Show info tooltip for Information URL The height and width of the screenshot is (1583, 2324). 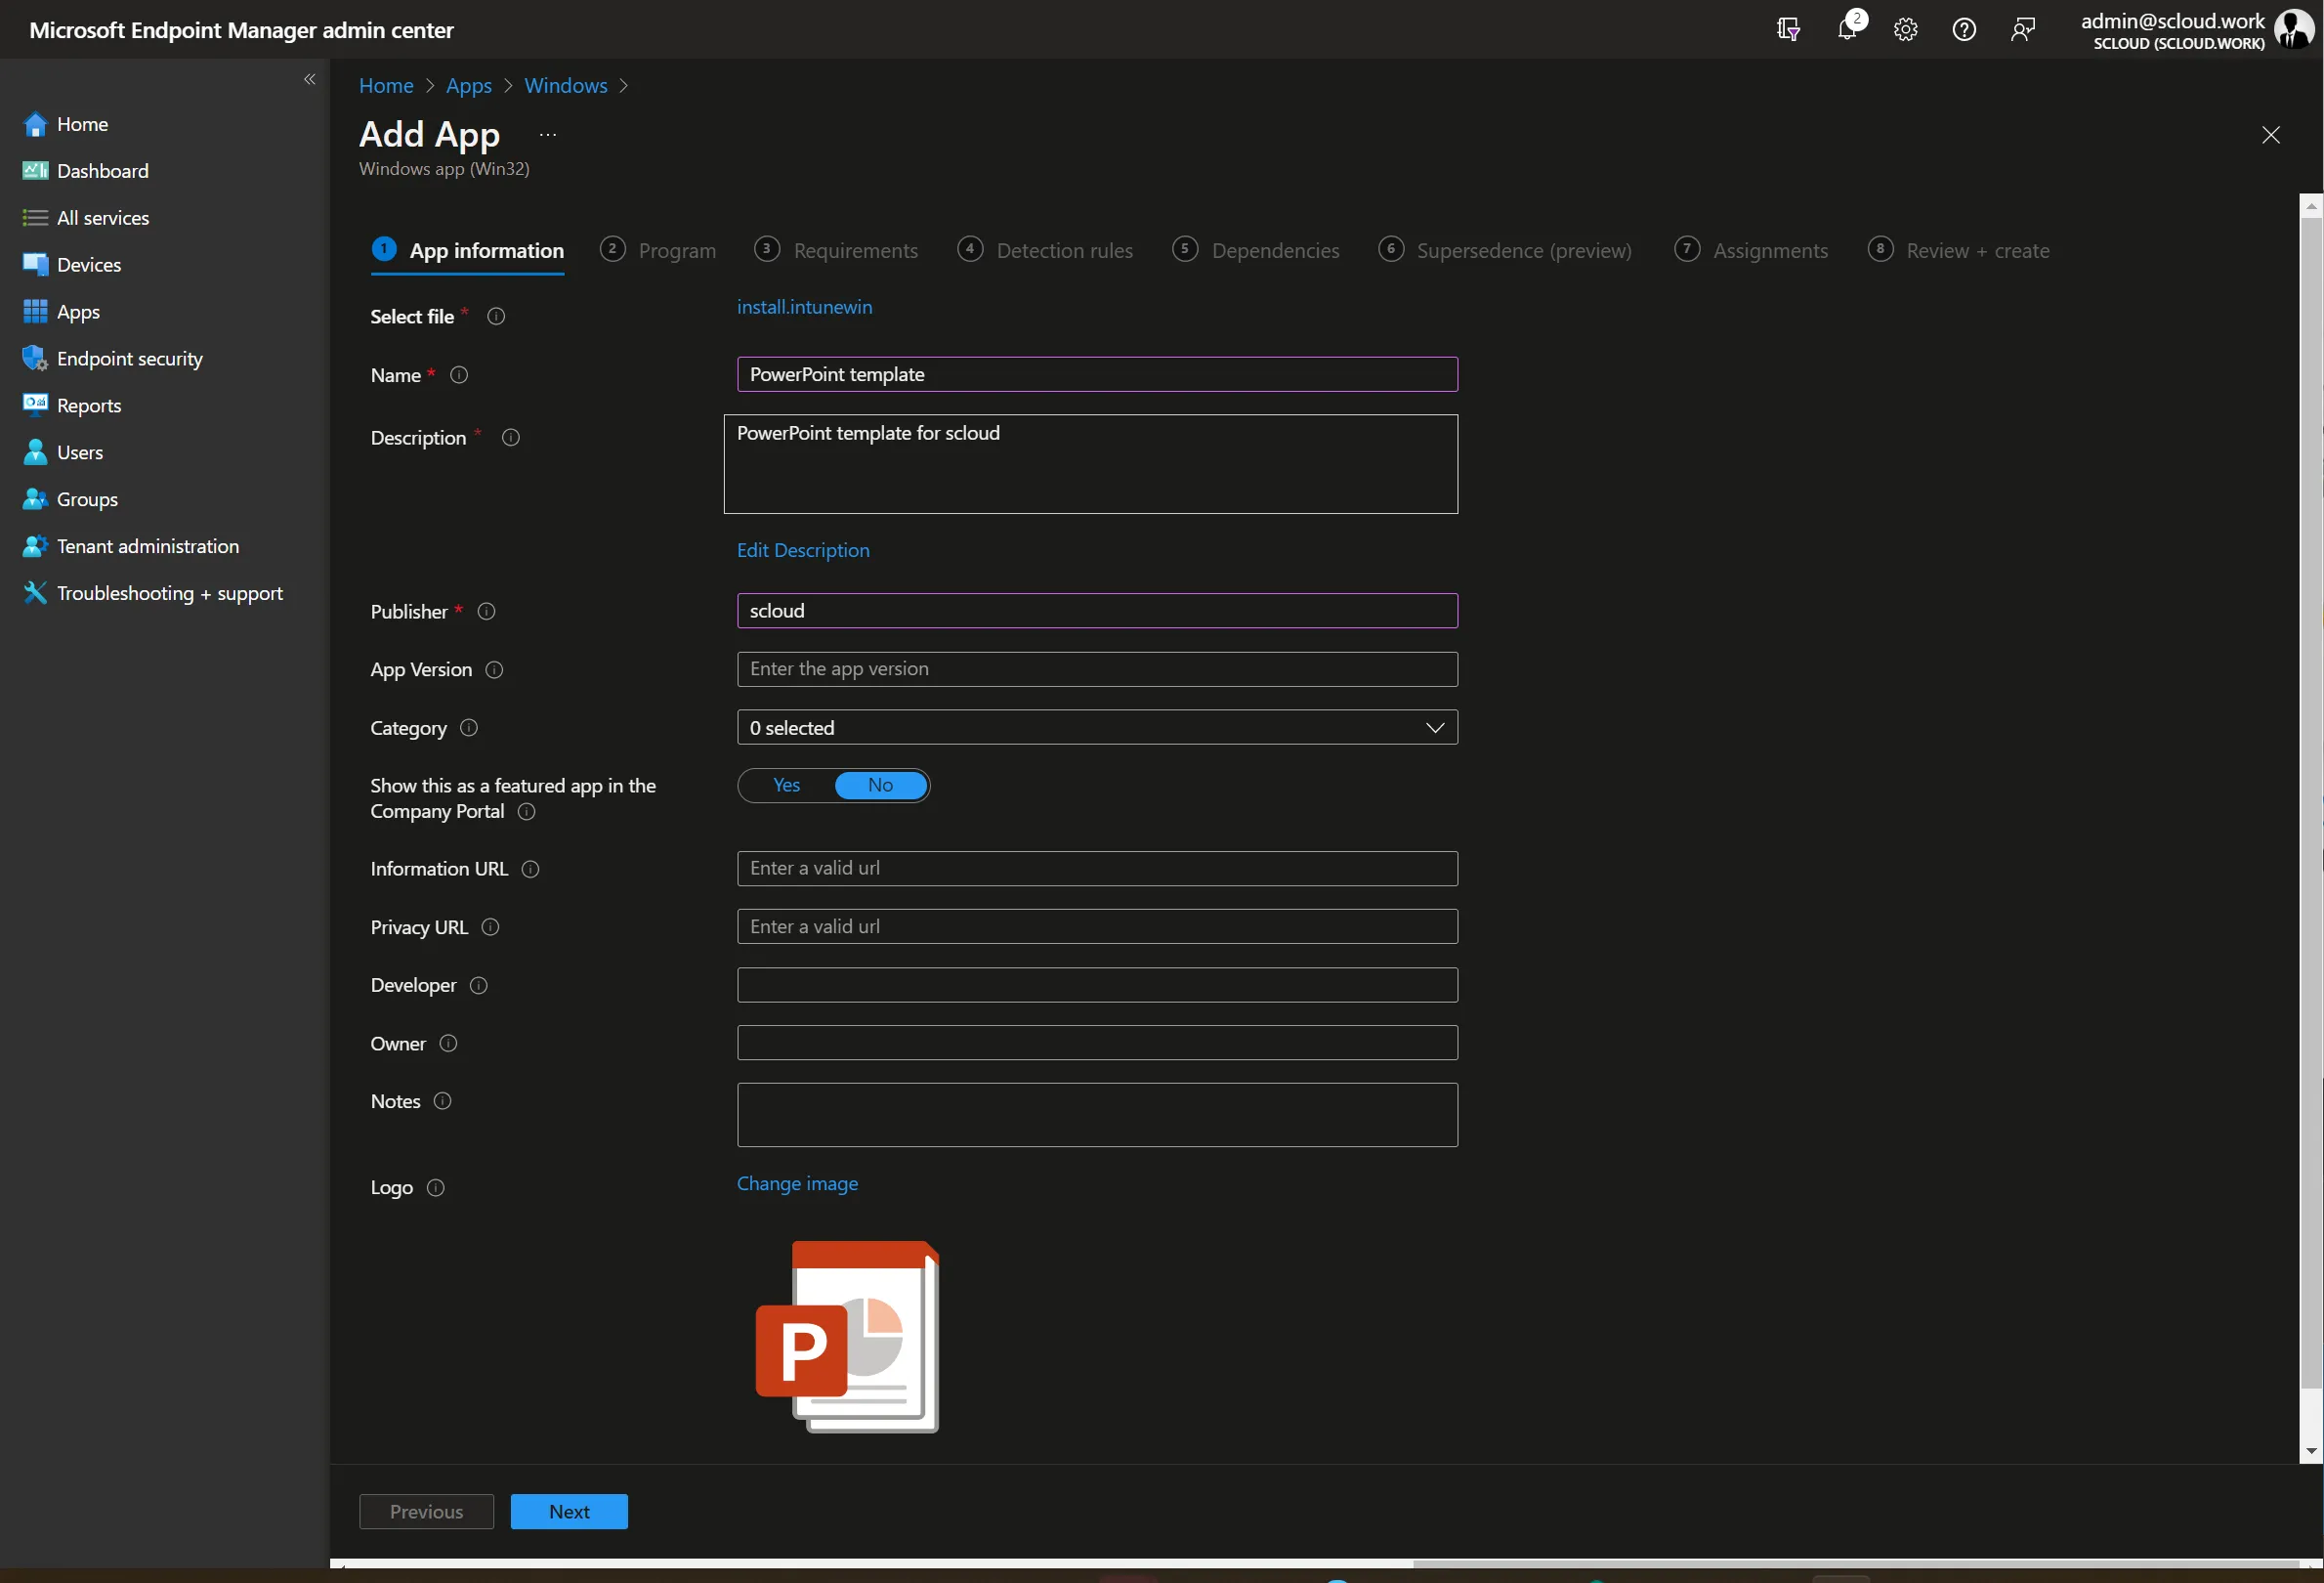[531, 870]
